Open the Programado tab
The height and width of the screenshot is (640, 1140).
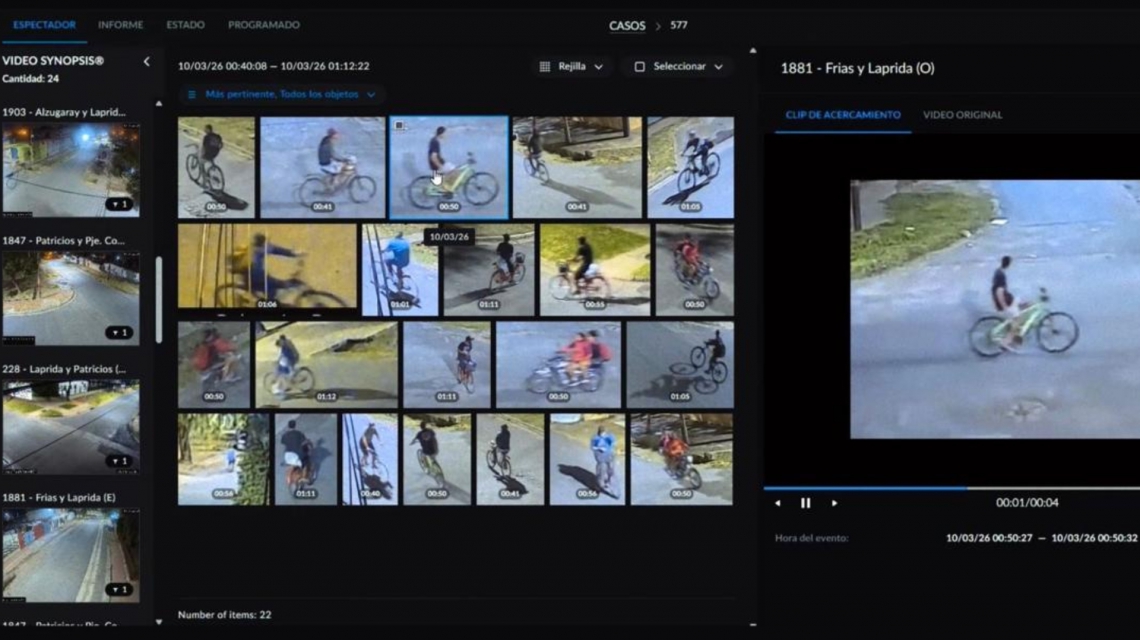click(263, 25)
